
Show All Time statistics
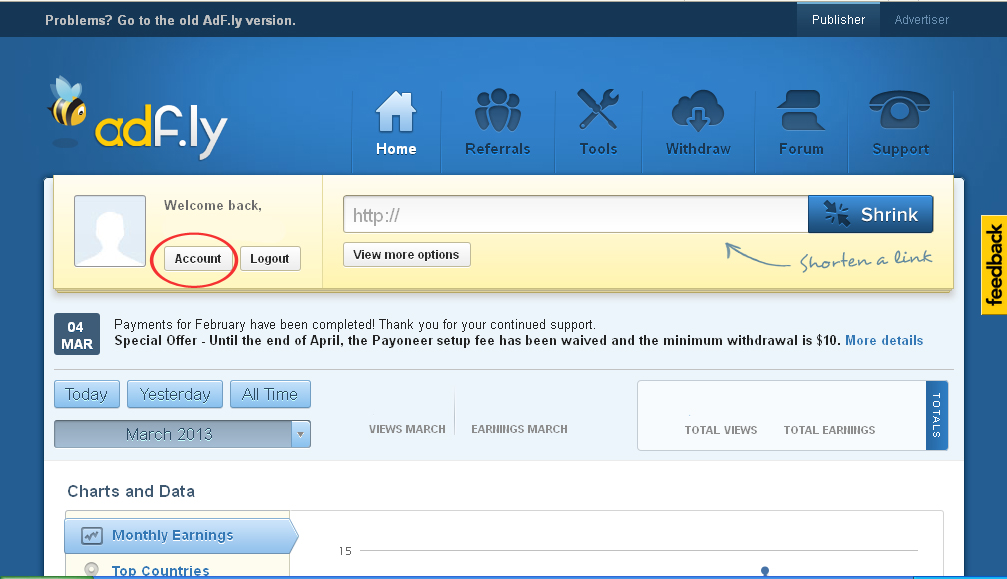270,394
